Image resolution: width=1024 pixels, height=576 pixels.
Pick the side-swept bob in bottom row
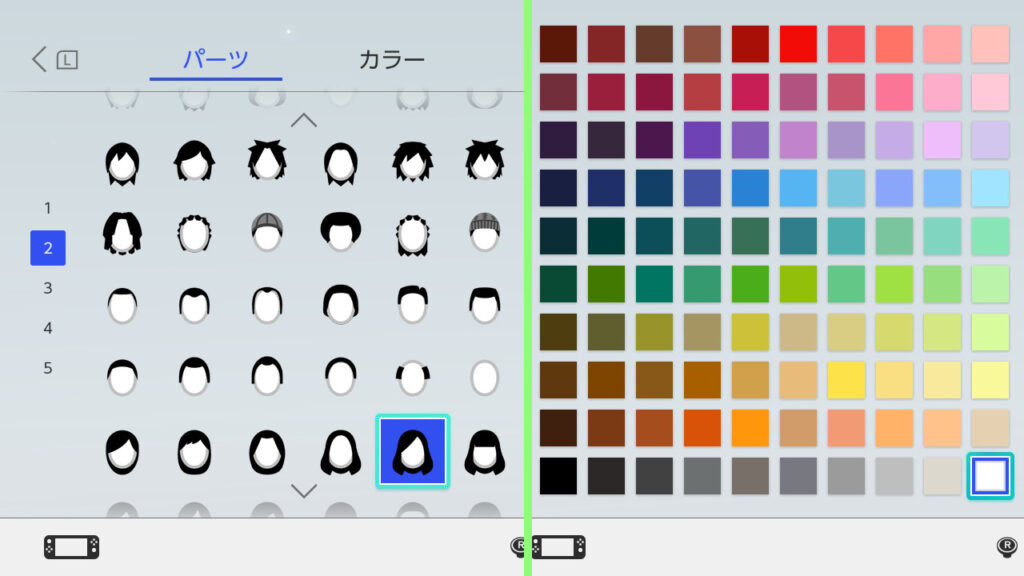click(x=122, y=452)
